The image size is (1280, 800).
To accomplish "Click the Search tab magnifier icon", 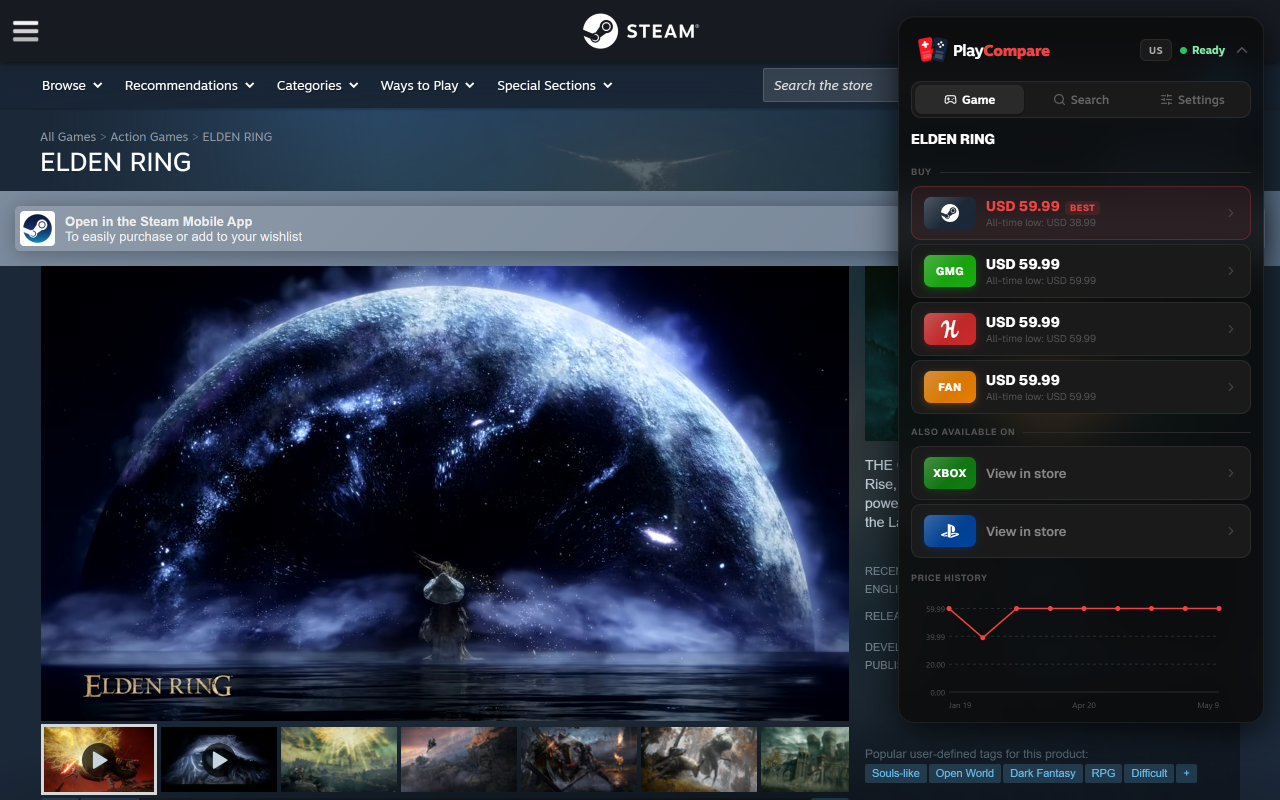I will tap(1060, 100).
